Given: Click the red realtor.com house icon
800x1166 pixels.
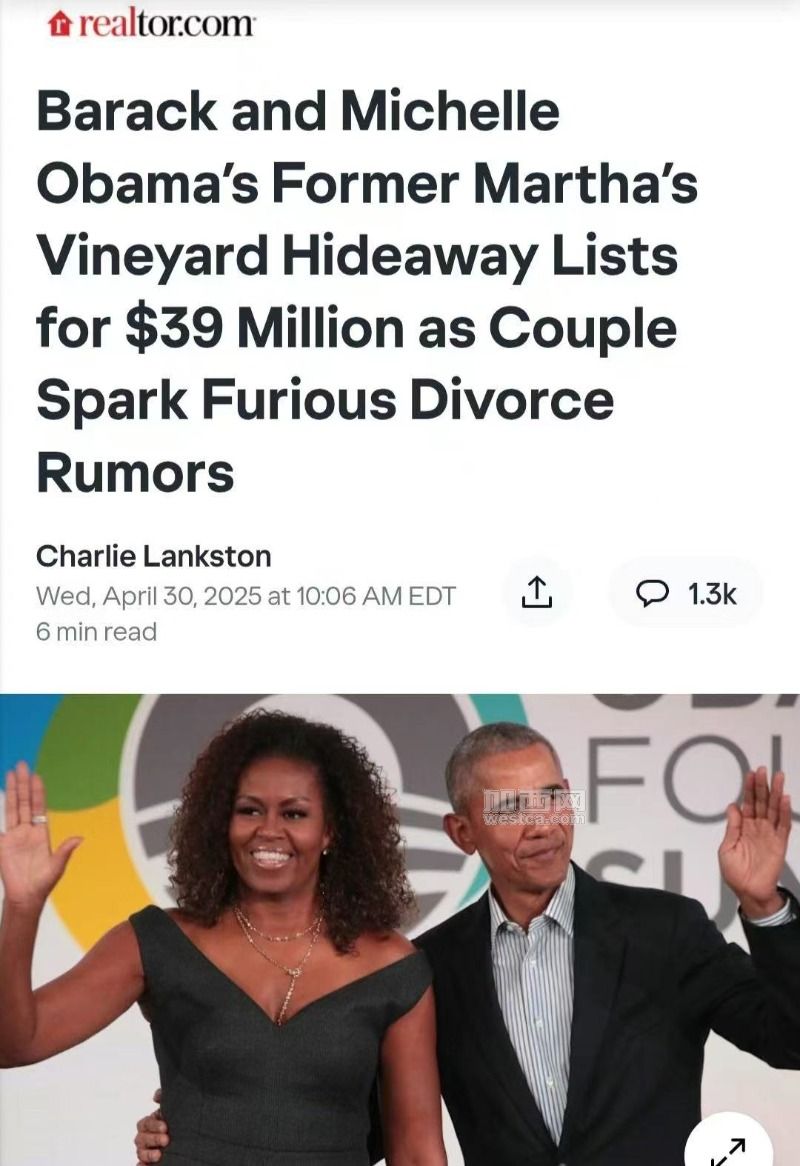Looking at the screenshot, I should pyautogui.click(x=59, y=25).
